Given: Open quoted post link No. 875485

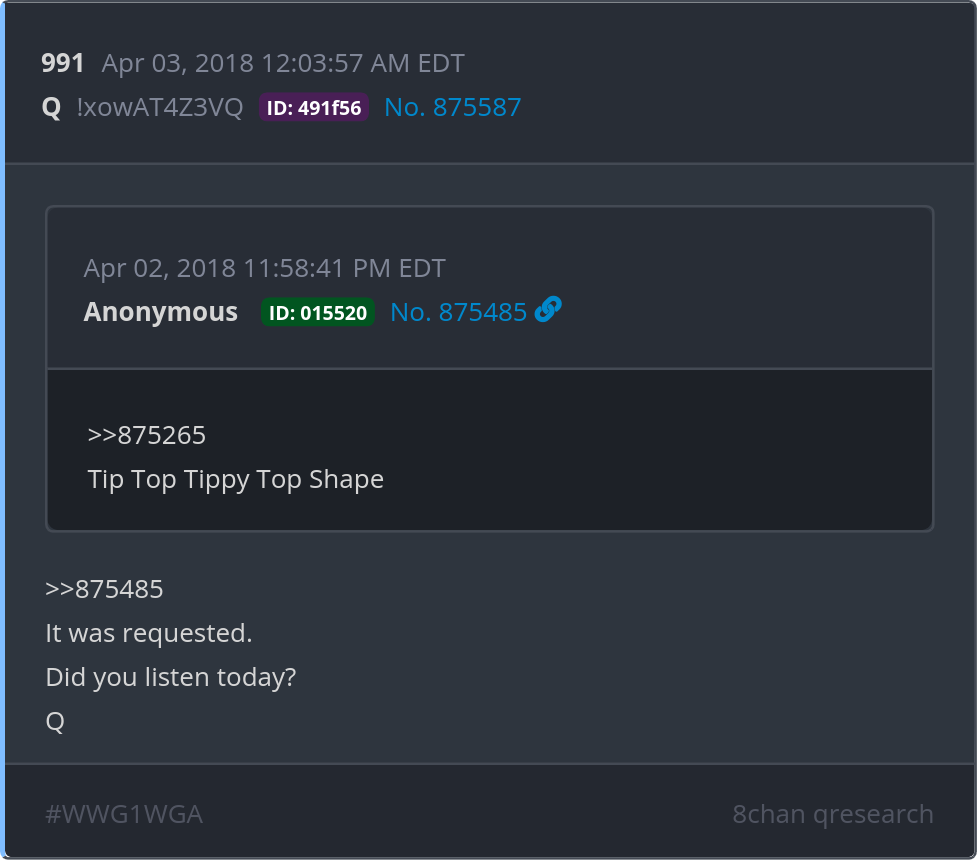Looking at the screenshot, I should click(458, 312).
